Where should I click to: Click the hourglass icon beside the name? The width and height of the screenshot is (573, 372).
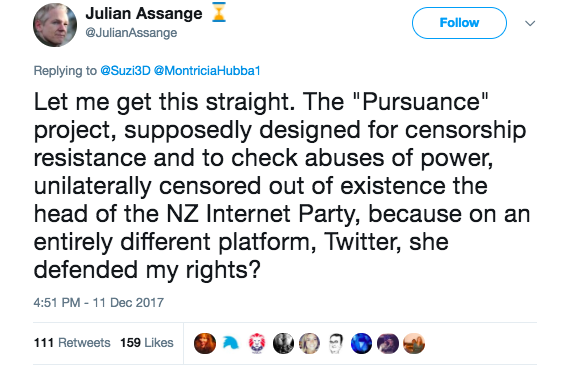[219, 12]
